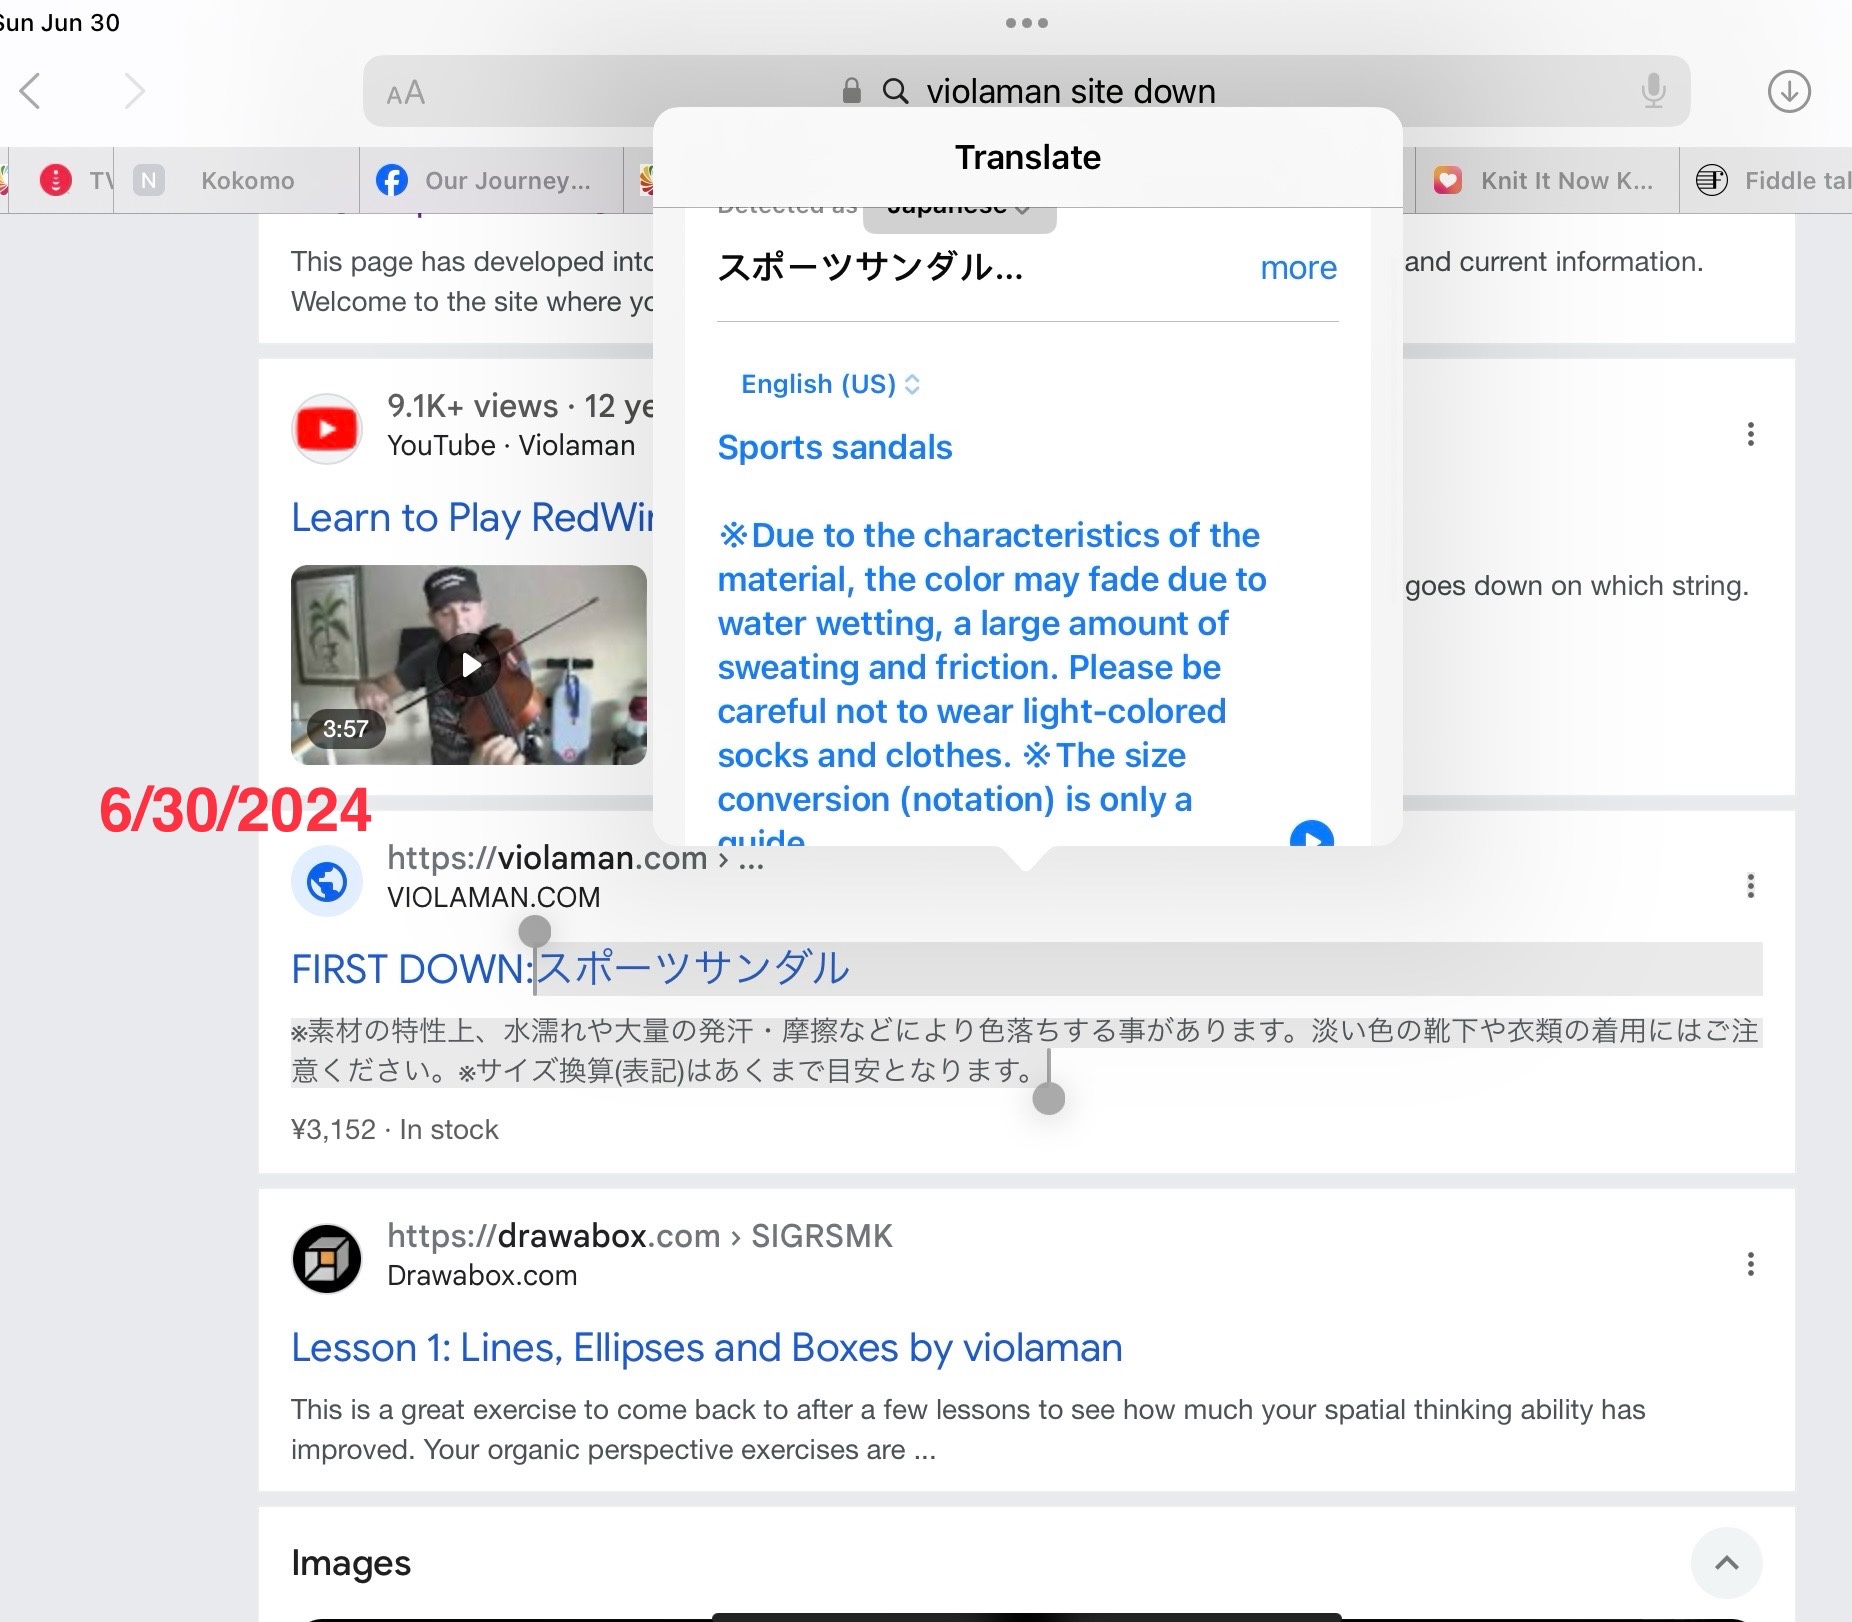Tap the Translate popover title
This screenshot has width=1852, height=1622.
1027,157
